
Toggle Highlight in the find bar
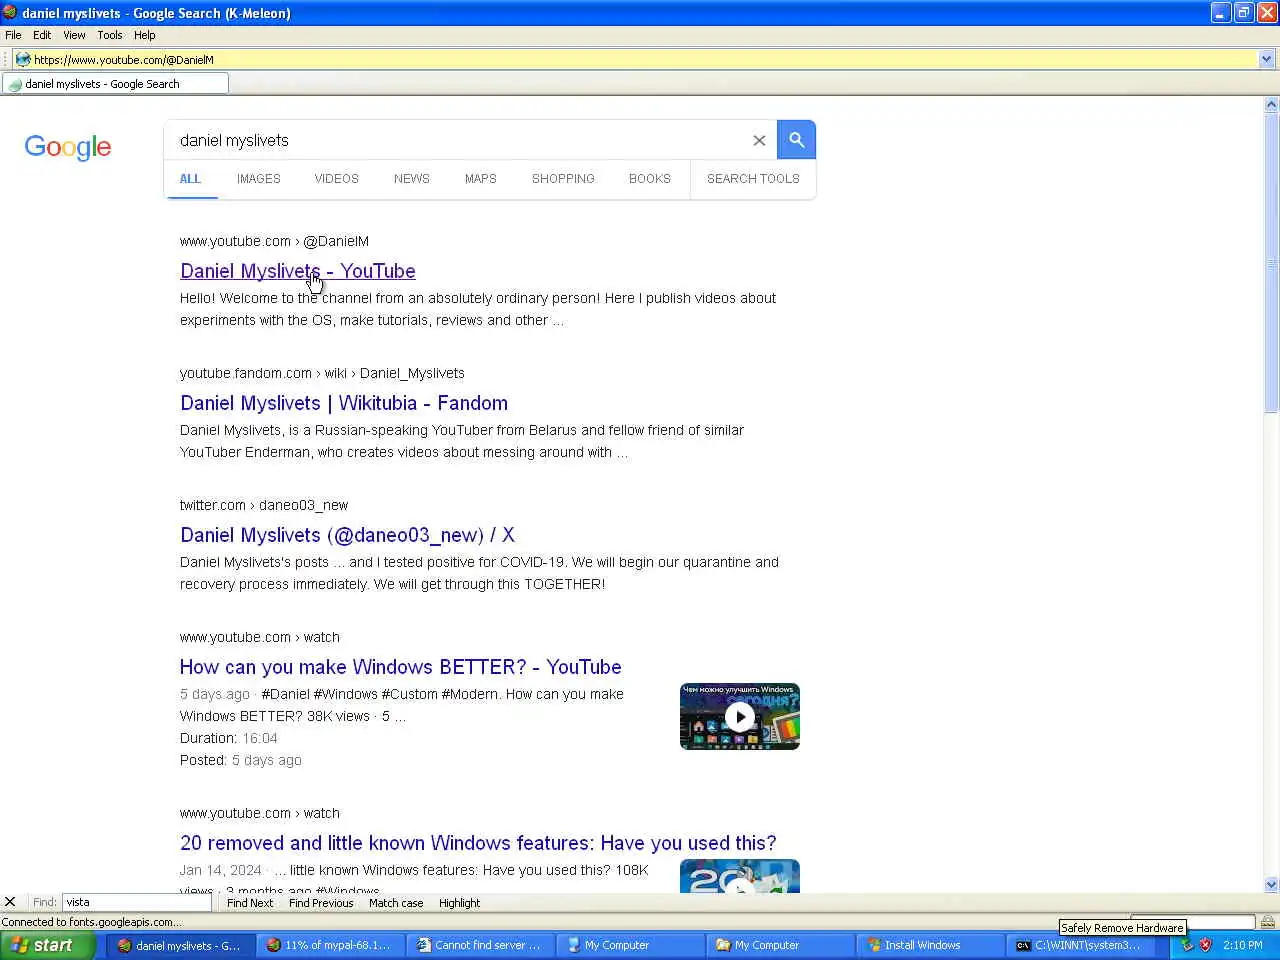coord(459,903)
